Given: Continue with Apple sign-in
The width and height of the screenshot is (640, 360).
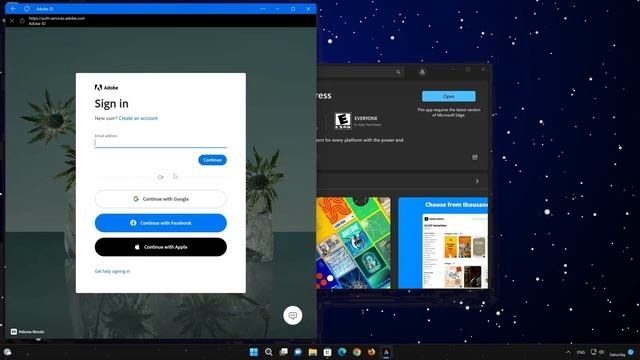Looking at the screenshot, I should tap(160, 247).
